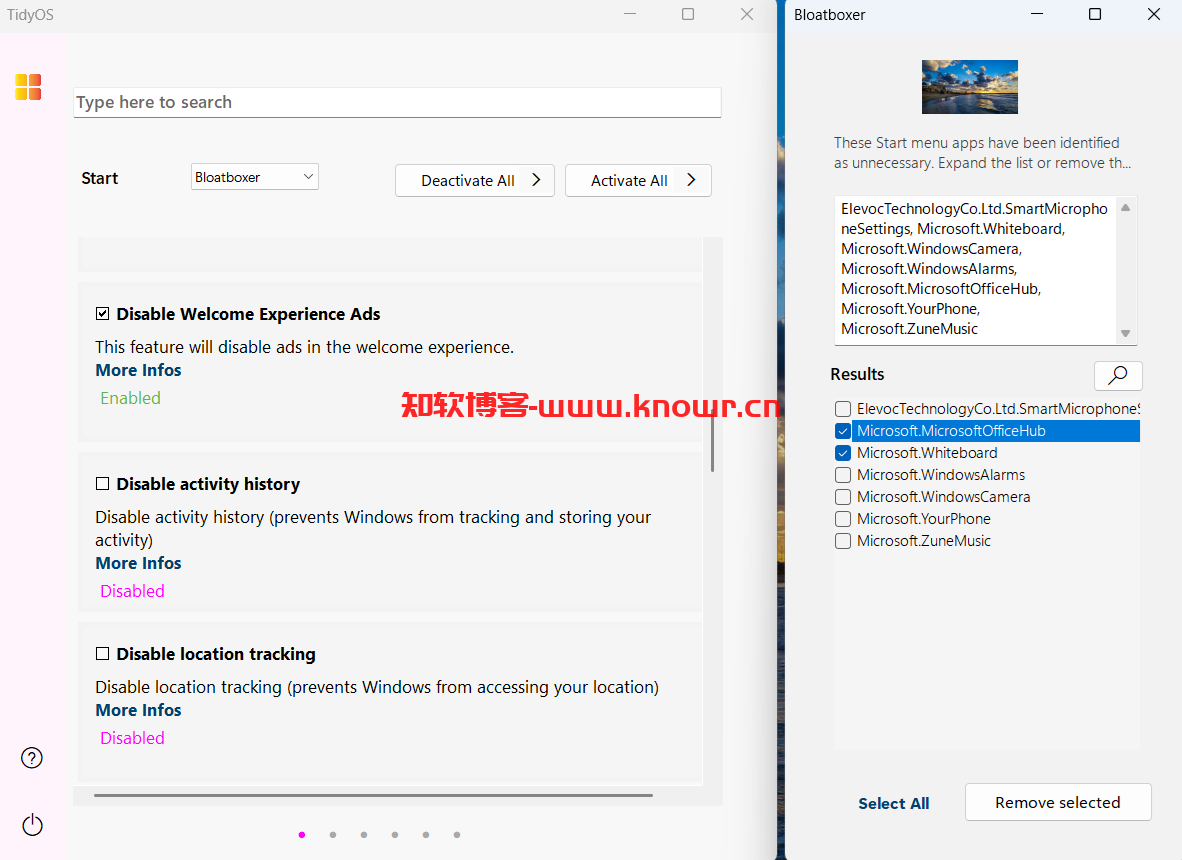Click the up arrow of app list scrollbar
1182x860 pixels.
coord(1125,208)
